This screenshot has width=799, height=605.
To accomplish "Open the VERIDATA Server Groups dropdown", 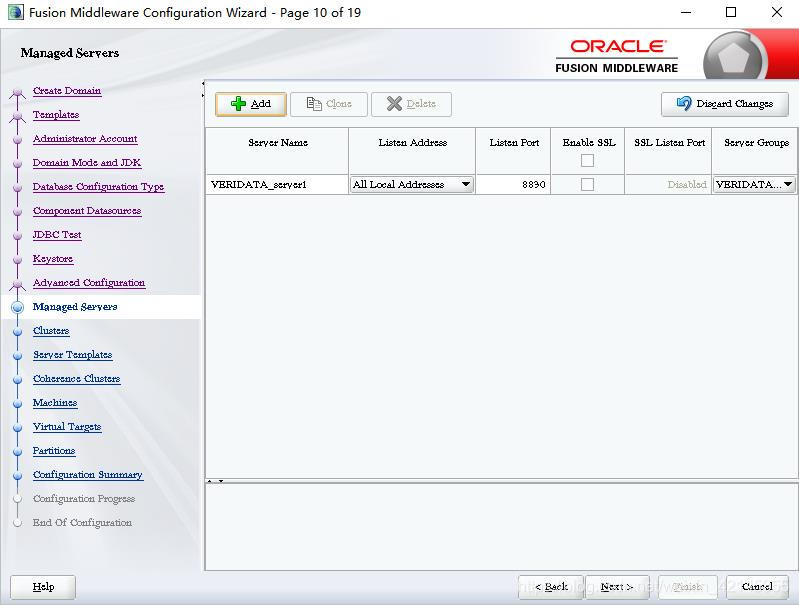I will click(754, 185).
